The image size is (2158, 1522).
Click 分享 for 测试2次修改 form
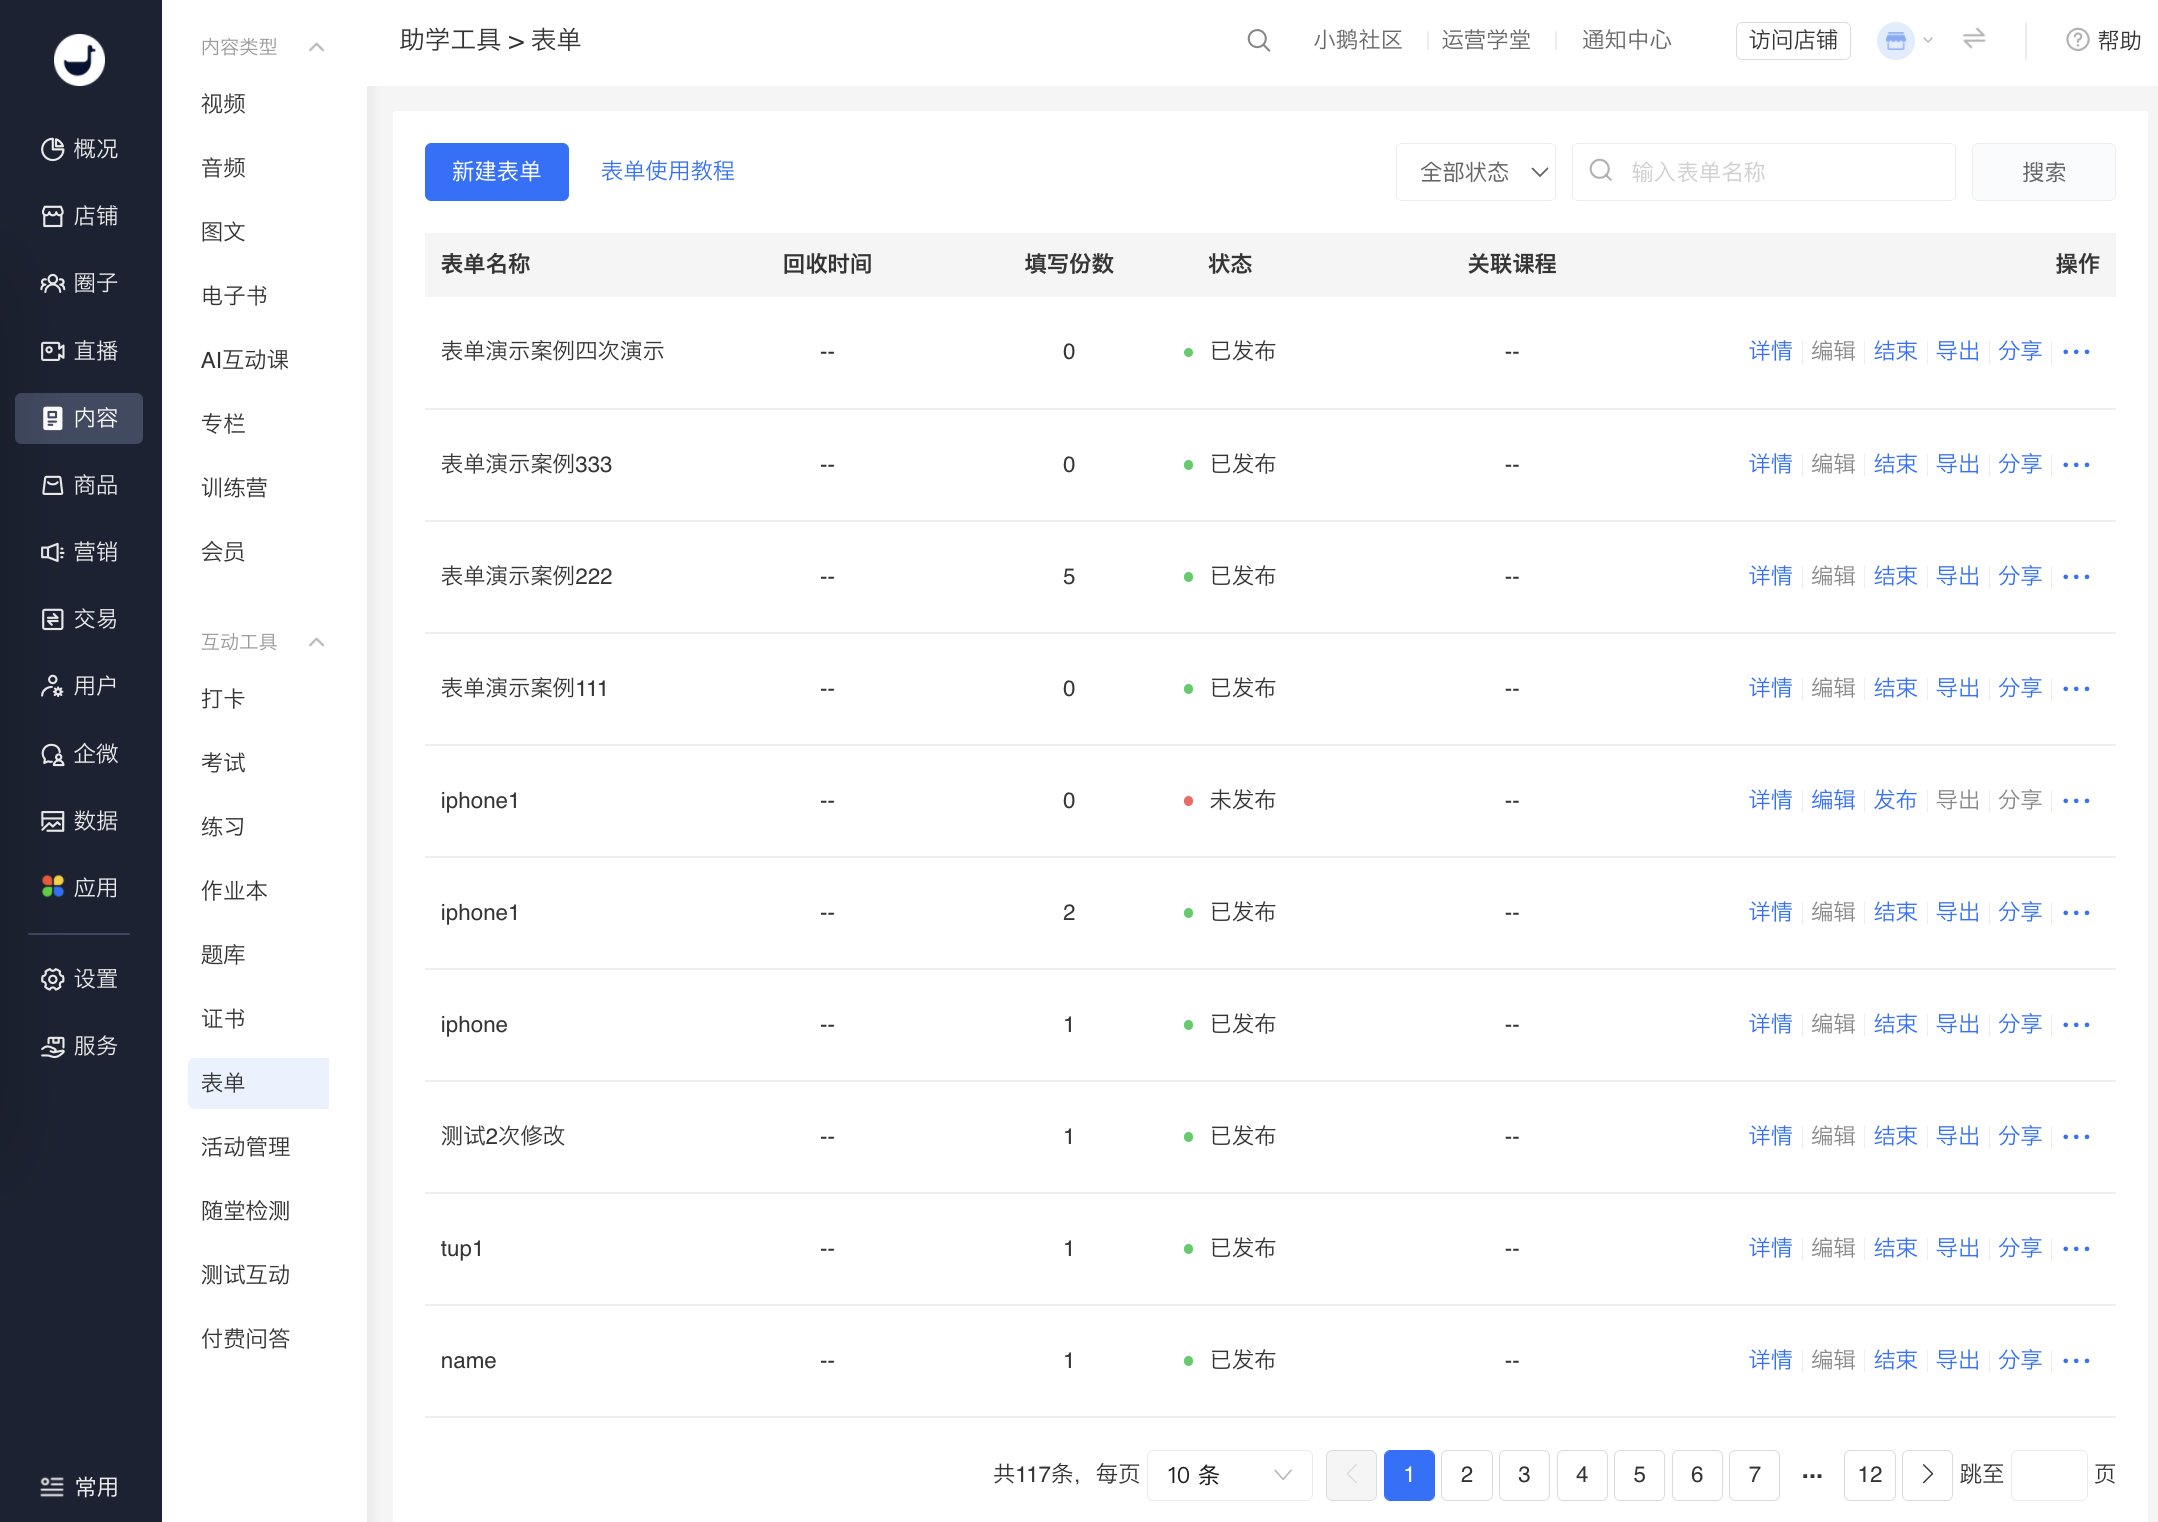(x=2020, y=1136)
